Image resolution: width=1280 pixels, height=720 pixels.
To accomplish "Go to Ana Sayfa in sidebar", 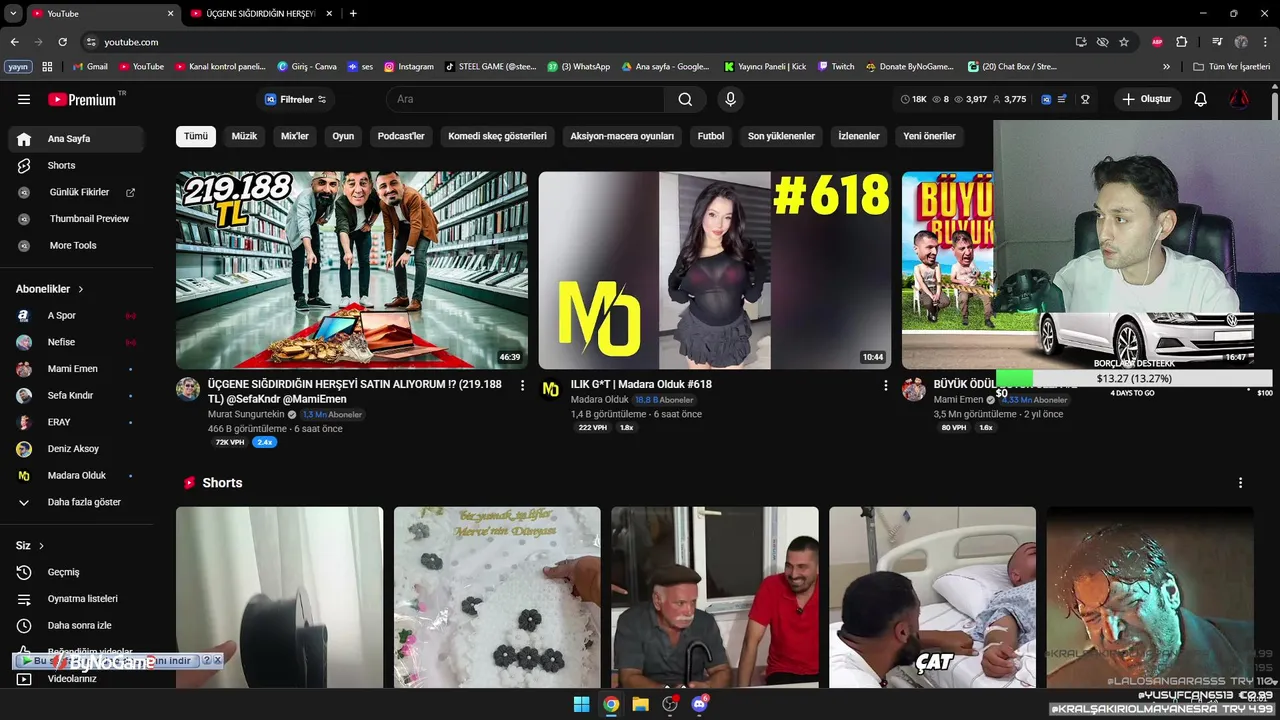I will [x=76, y=139].
